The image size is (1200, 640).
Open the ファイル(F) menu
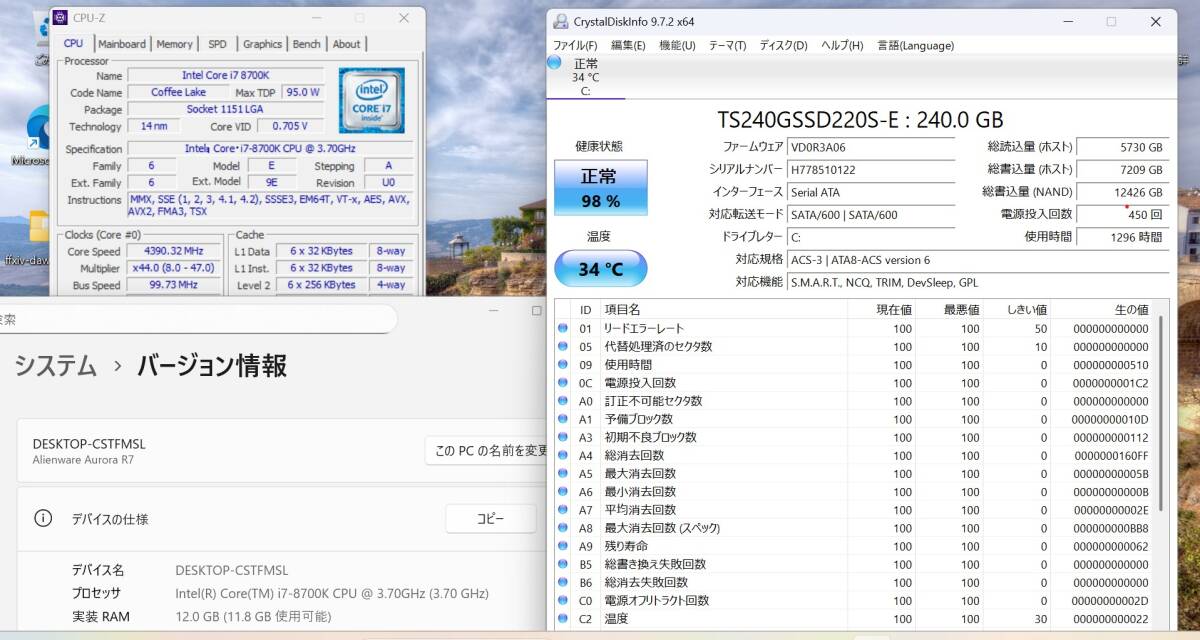coord(575,46)
